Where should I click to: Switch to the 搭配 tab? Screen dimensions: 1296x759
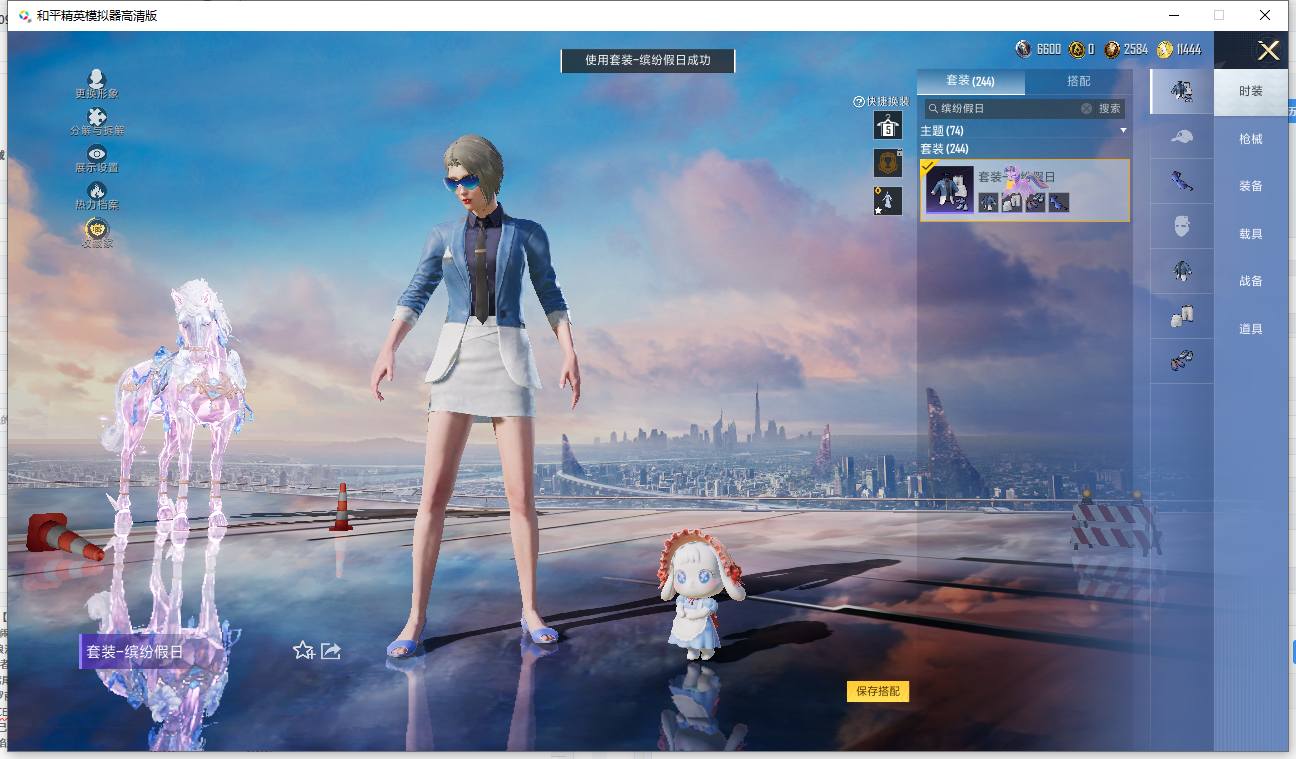1079,81
